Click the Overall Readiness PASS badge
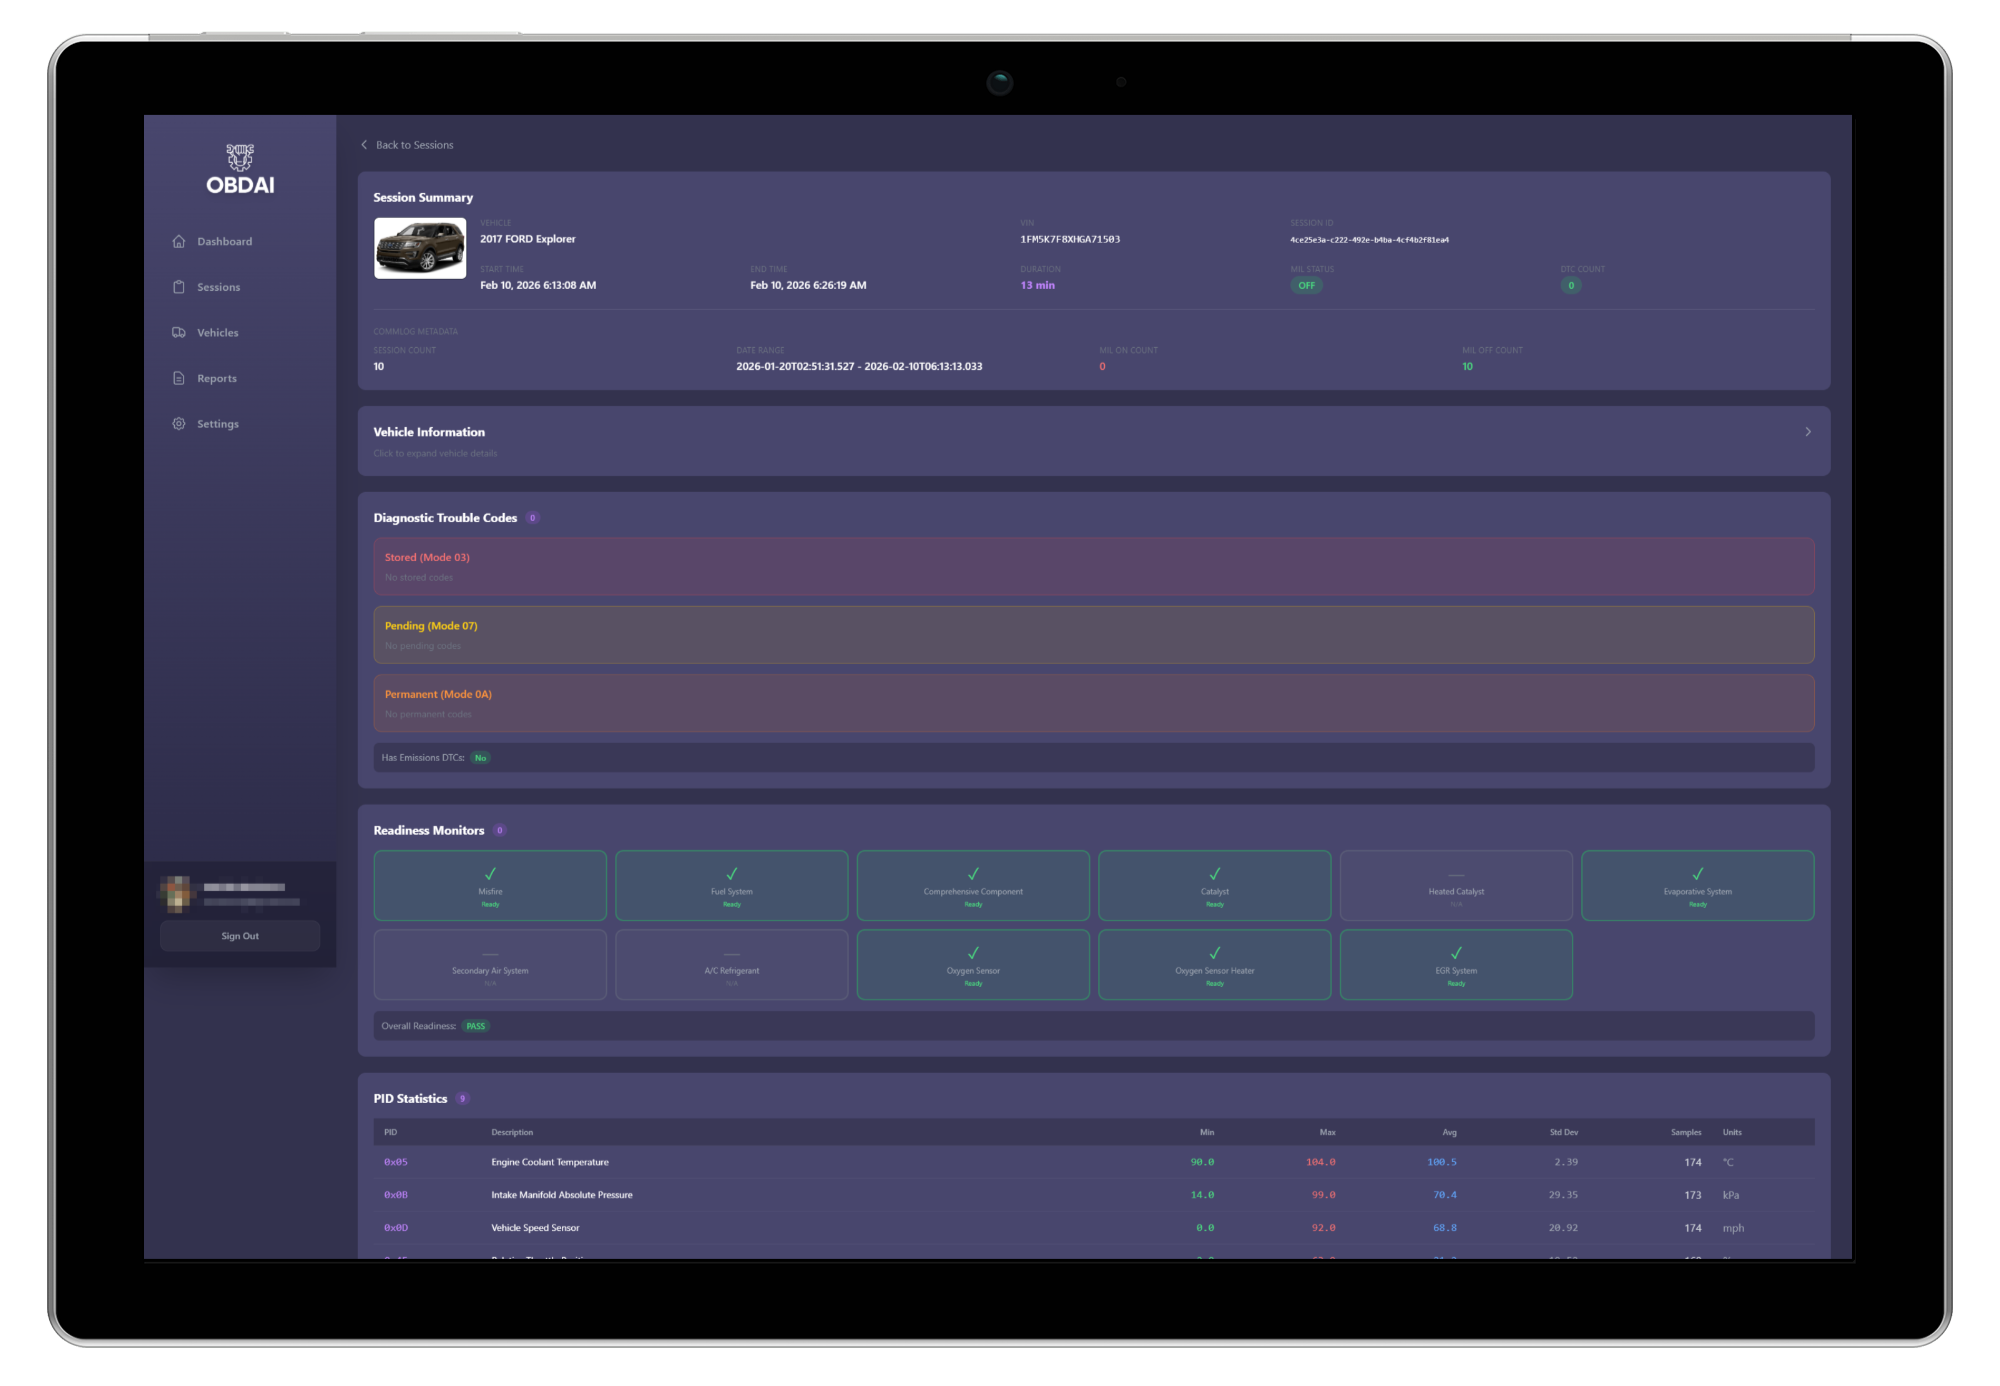Screen dimensions: 2000x1386 pyautogui.click(x=476, y=1026)
